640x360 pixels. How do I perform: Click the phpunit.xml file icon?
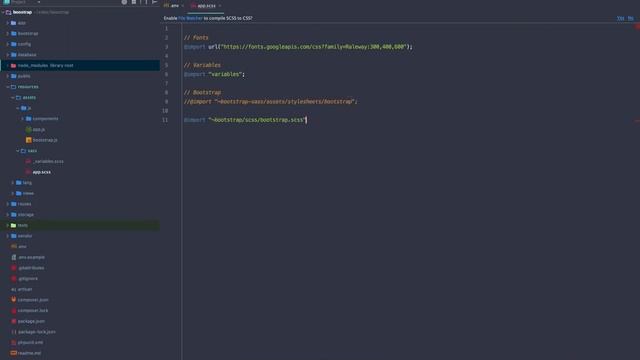point(13,342)
